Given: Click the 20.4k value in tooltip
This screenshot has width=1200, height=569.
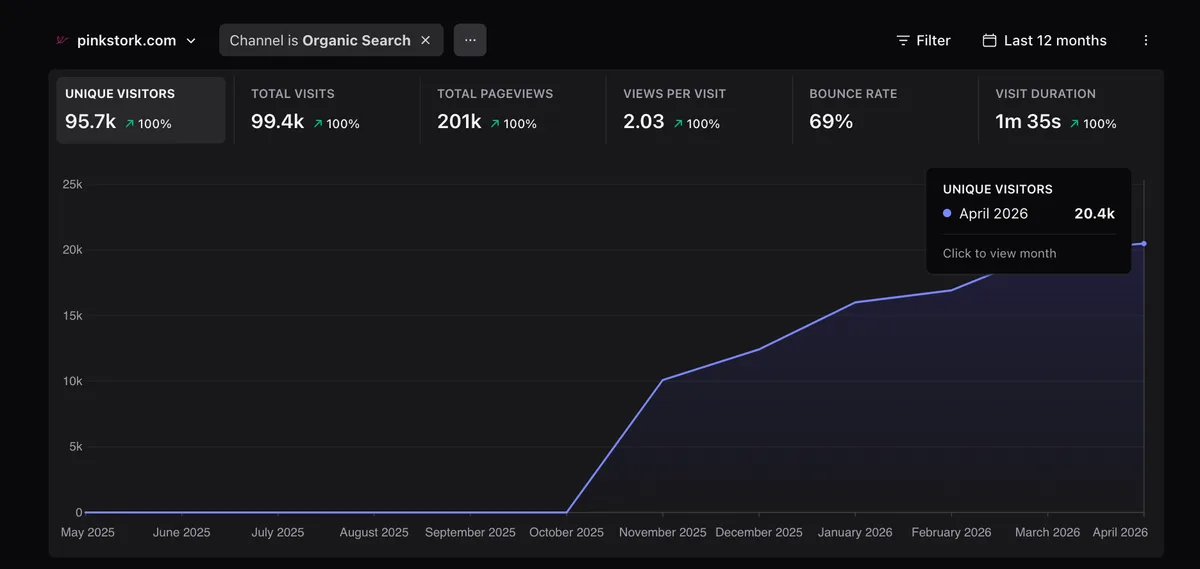Looking at the screenshot, I should pyautogui.click(x=1094, y=214).
